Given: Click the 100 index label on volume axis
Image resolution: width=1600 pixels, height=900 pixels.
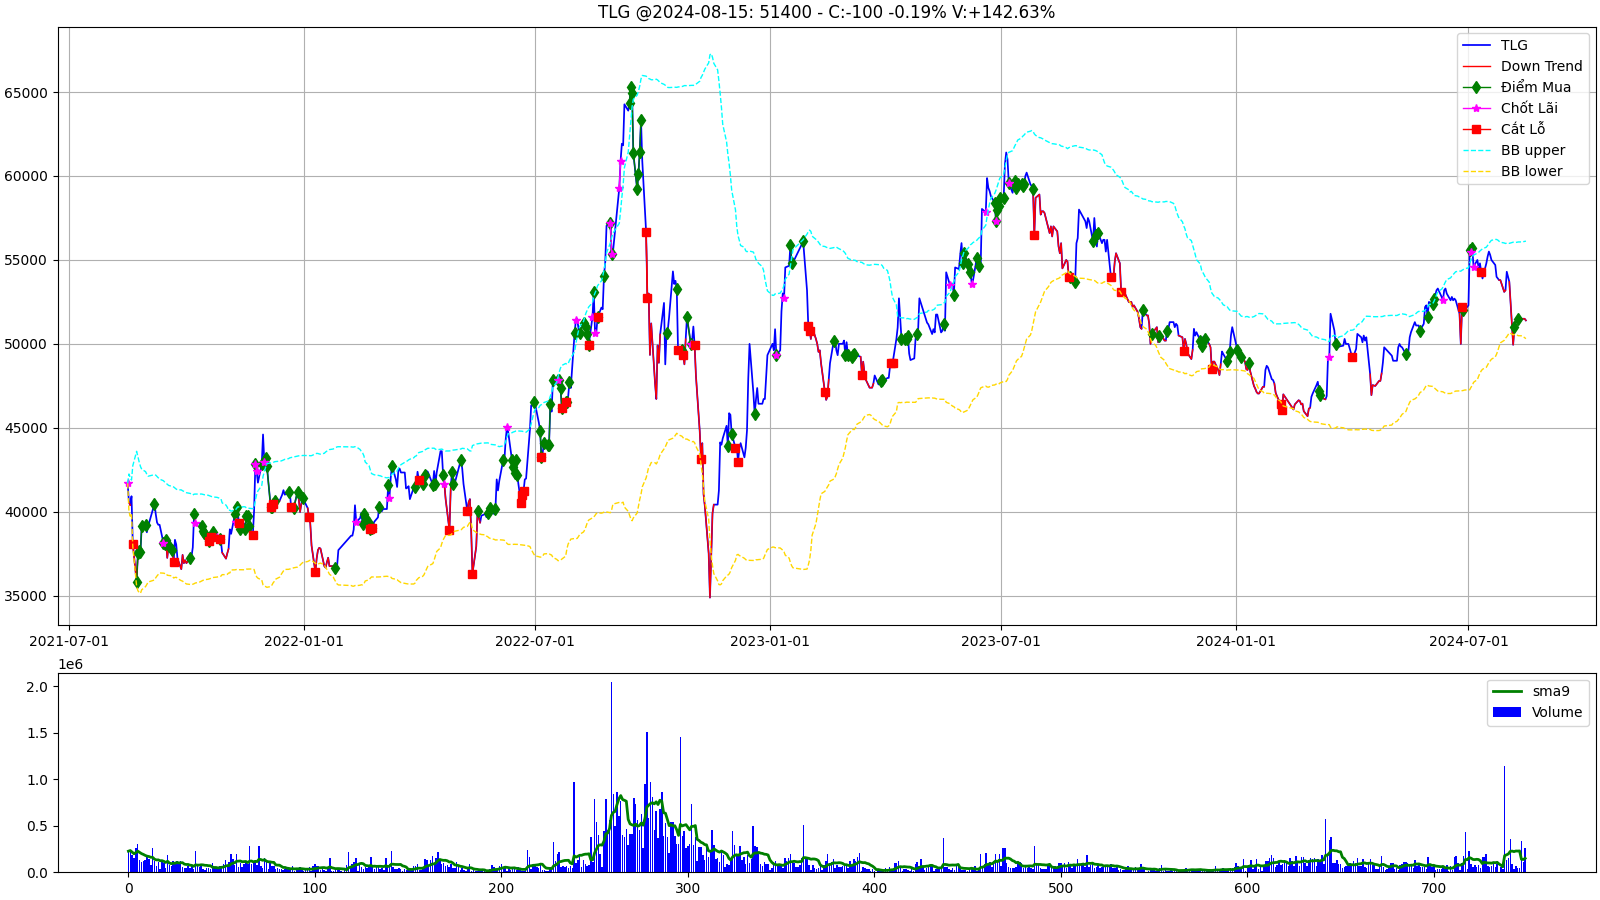Looking at the screenshot, I should [x=315, y=888].
